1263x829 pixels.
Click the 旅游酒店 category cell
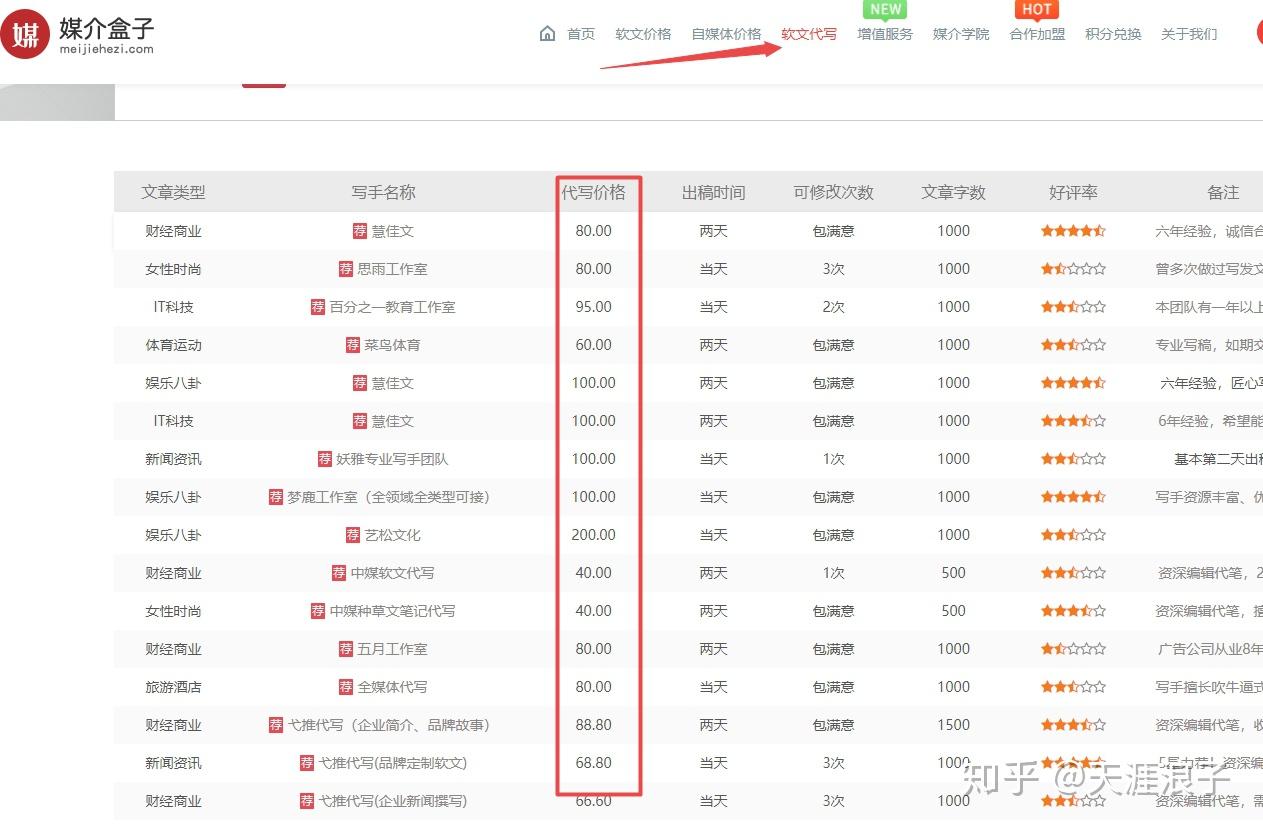click(173, 687)
